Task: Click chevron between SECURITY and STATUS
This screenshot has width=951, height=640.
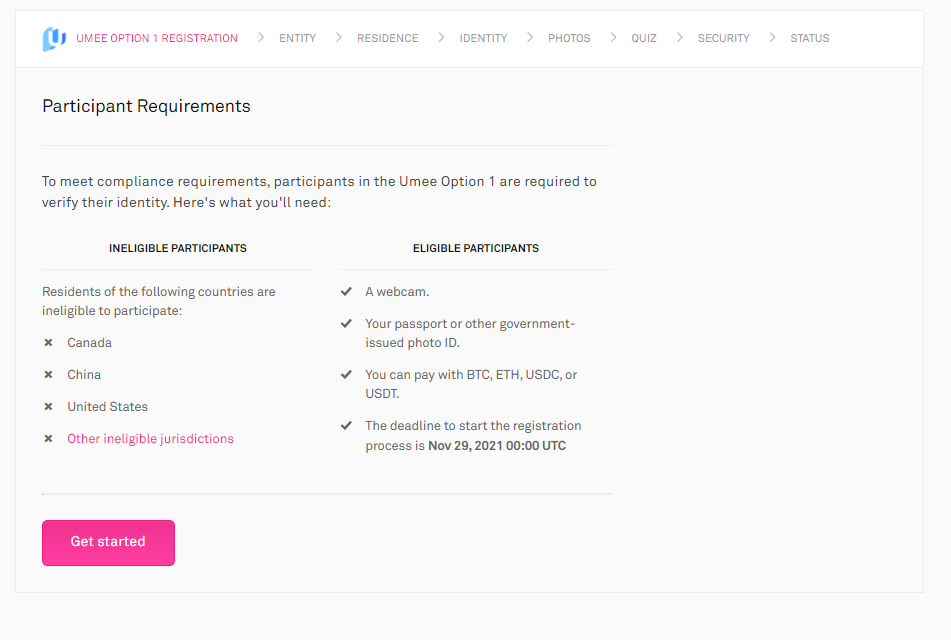Action: click(x=772, y=38)
